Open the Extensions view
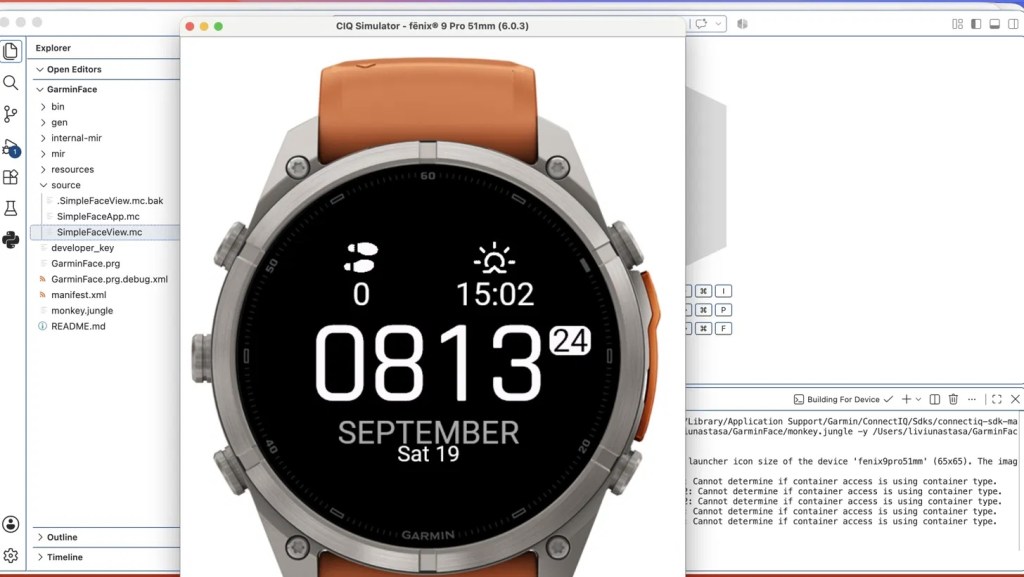1024x577 pixels. click(x=10, y=178)
